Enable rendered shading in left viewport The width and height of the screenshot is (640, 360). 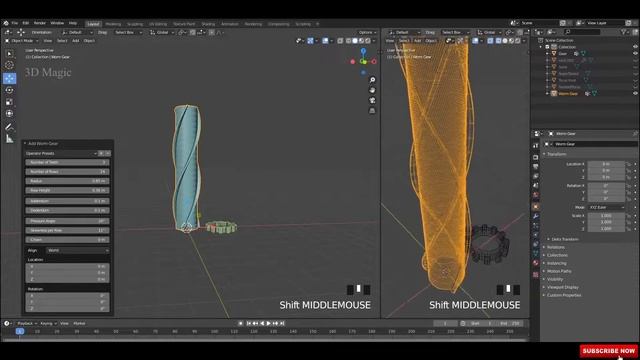[x=368, y=41]
